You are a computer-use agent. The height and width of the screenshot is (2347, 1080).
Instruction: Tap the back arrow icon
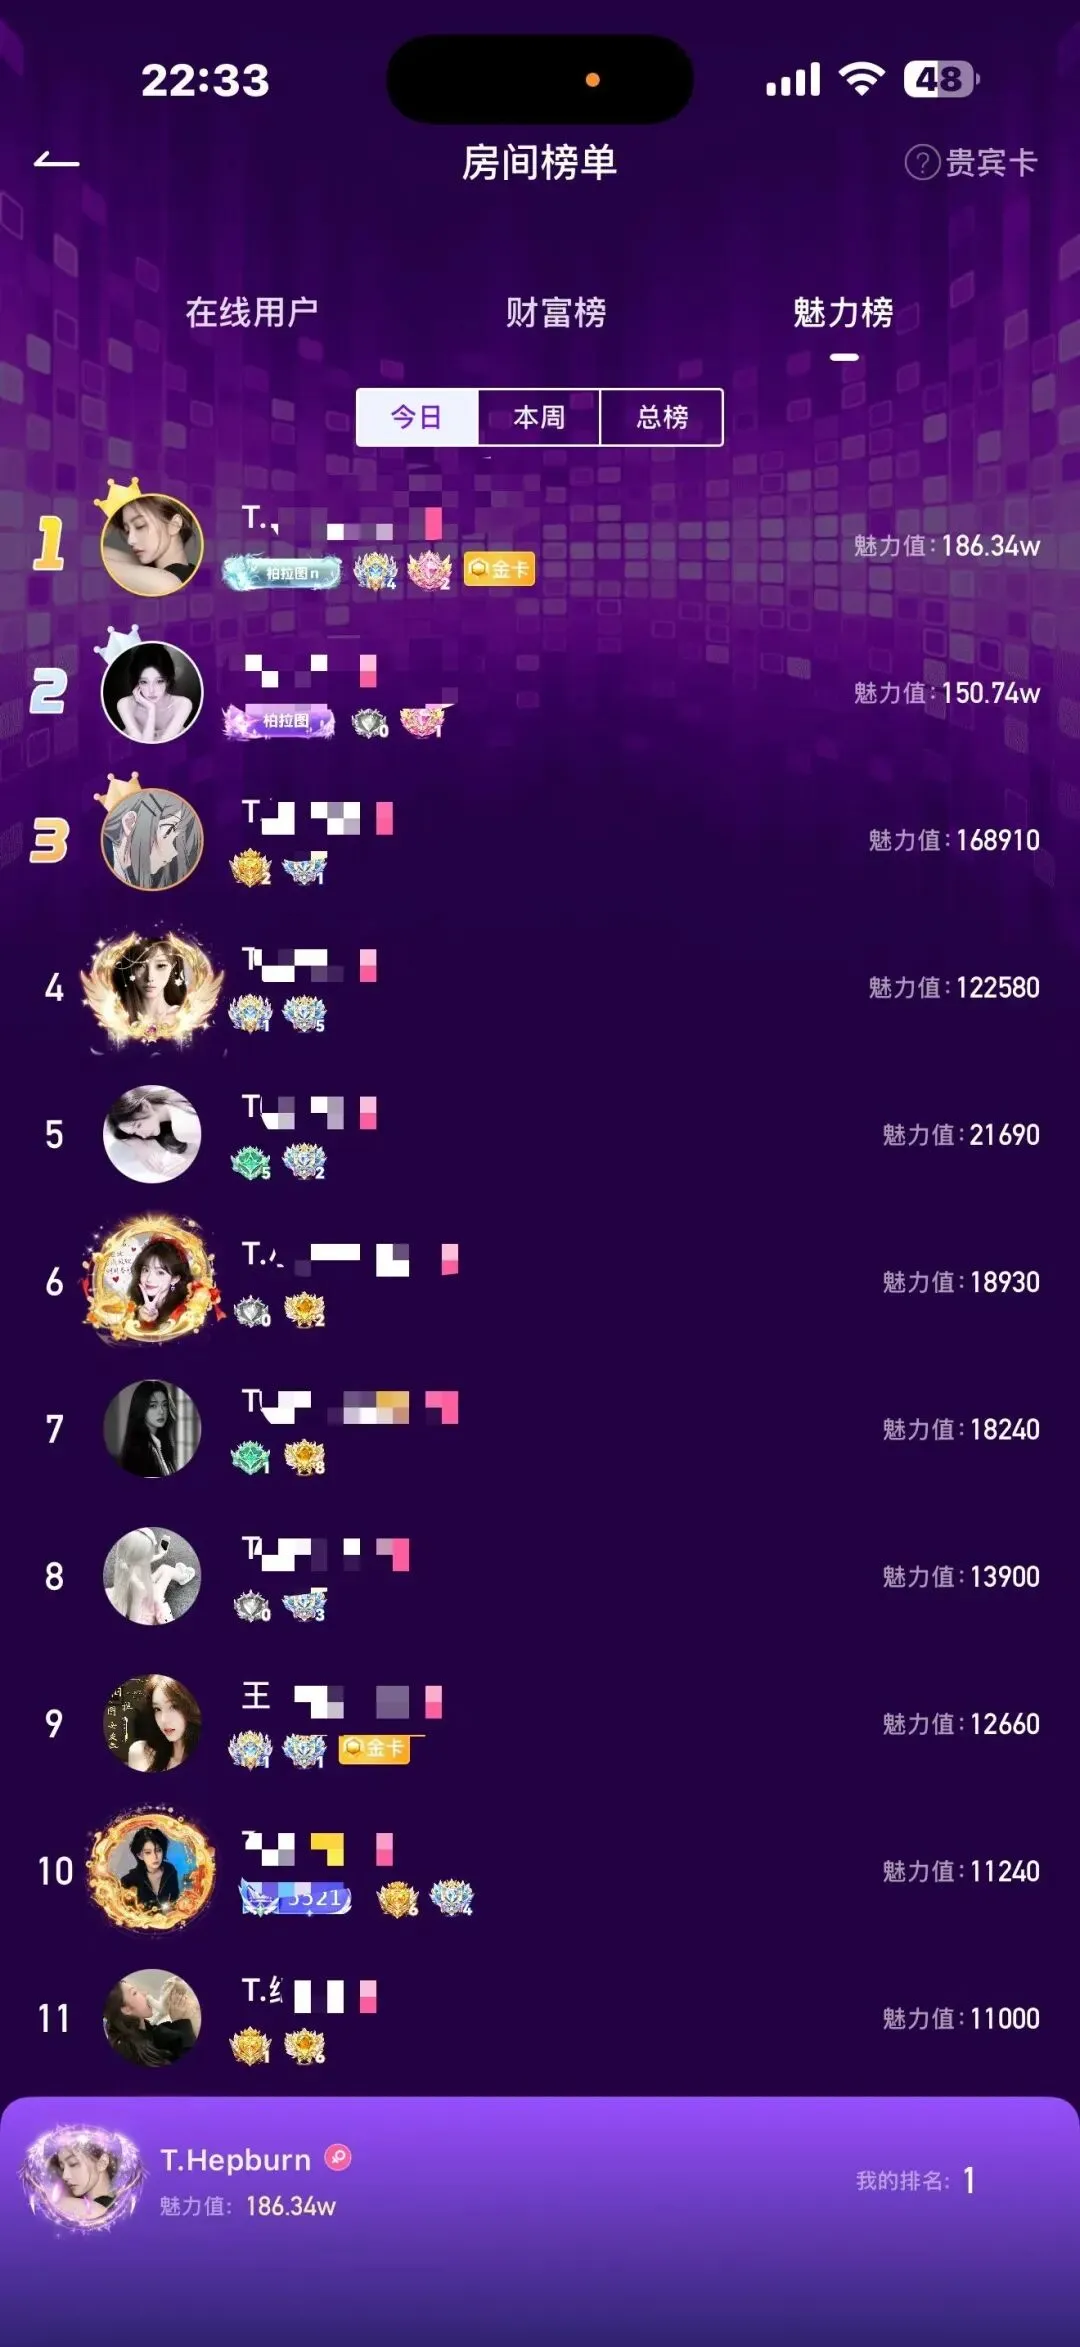pos(56,161)
